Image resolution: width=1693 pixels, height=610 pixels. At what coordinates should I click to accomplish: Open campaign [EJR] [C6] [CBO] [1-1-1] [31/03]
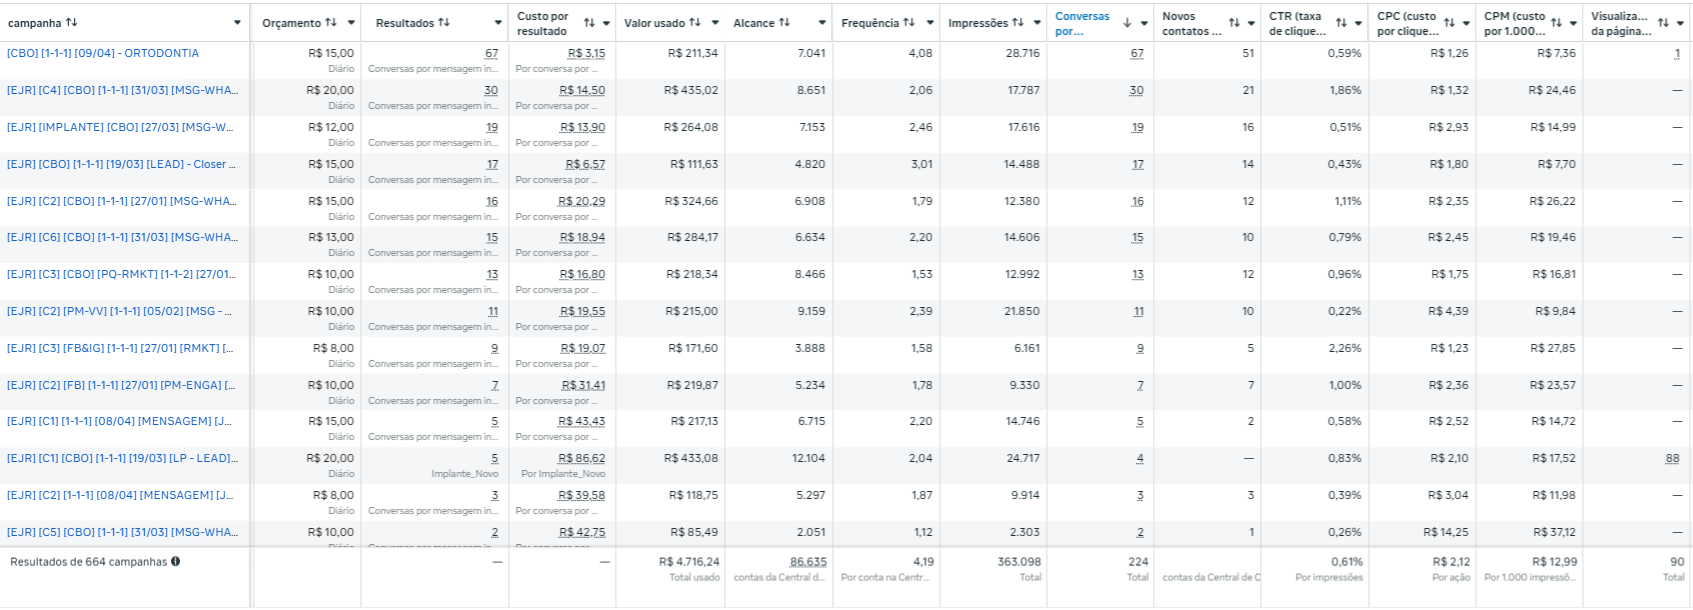[x=122, y=237]
